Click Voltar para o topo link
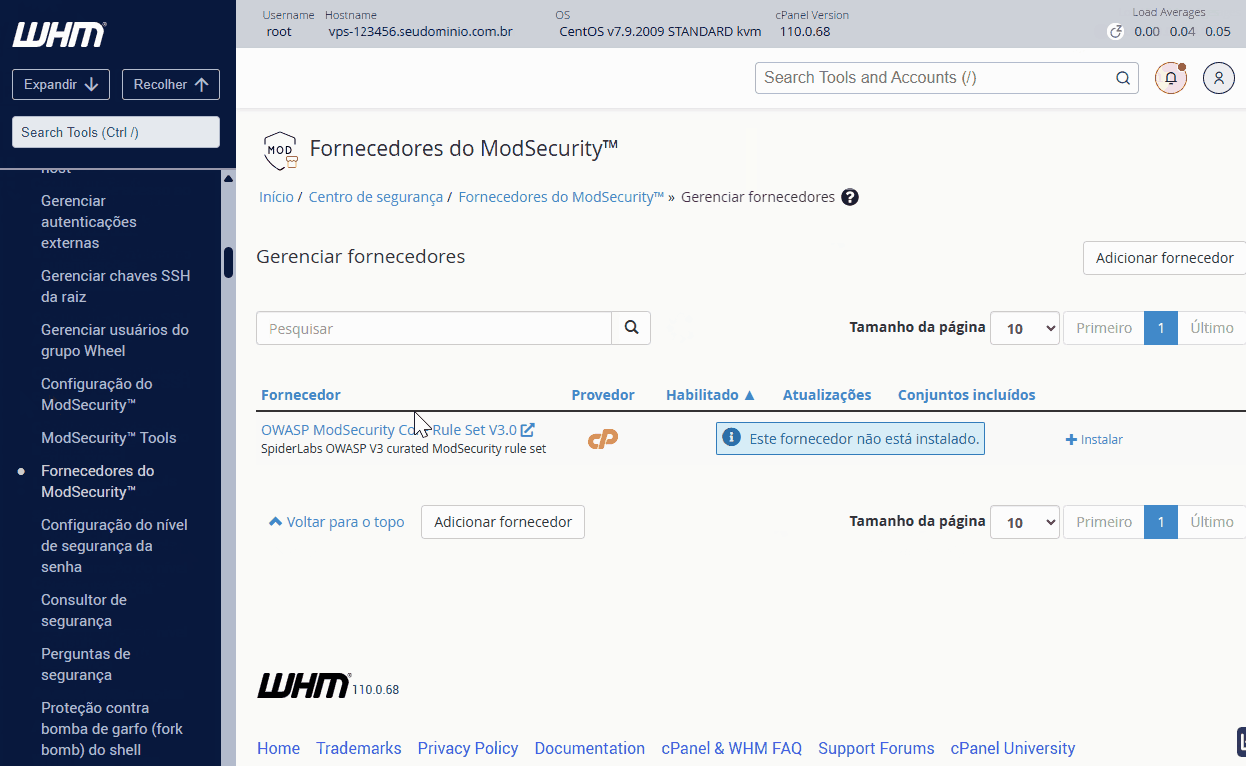Screen dimensions: 1246x766 click(x=337, y=522)
